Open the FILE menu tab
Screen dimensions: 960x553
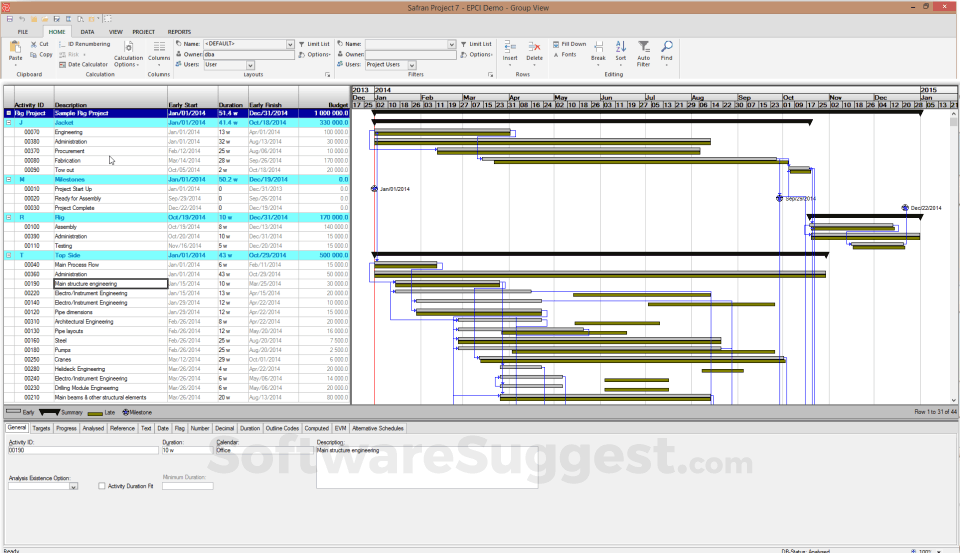23,32
